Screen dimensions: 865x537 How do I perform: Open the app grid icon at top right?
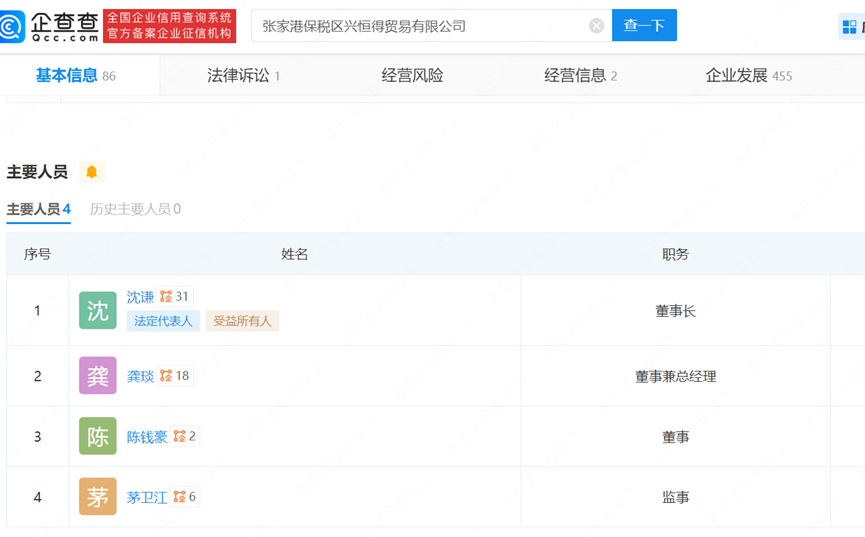click(x=849, y=26)
